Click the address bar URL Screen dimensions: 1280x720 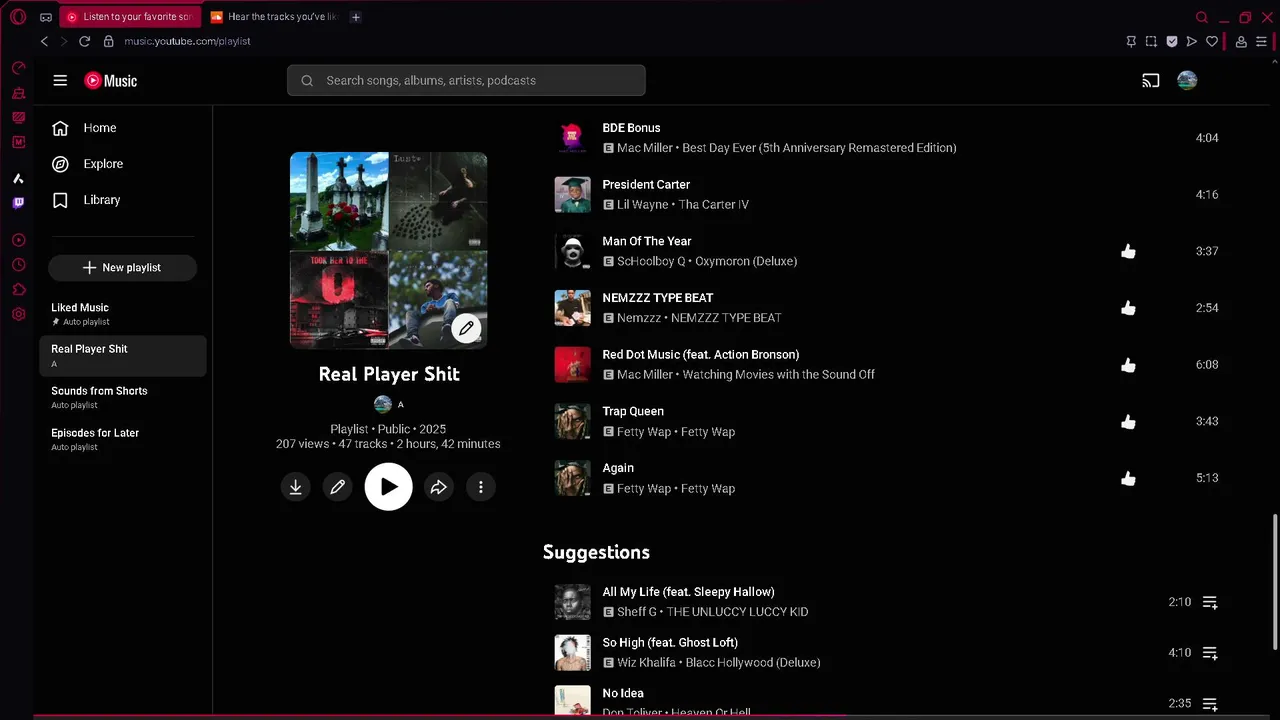pos(187,41)
